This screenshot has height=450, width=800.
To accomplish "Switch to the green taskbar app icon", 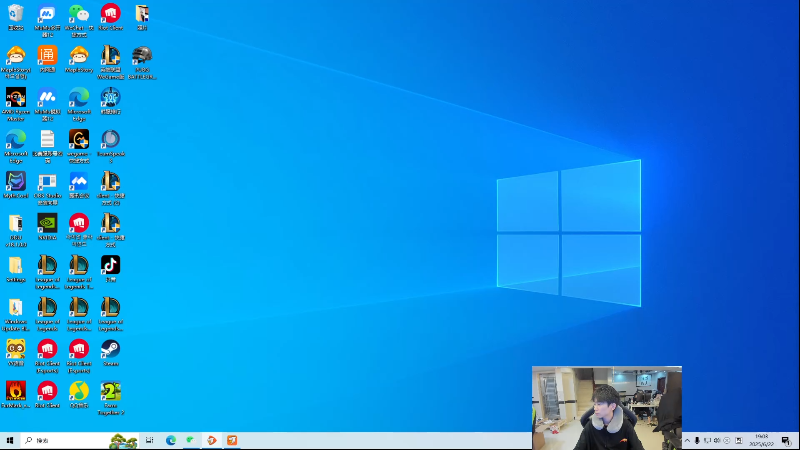I will (191, 440).
